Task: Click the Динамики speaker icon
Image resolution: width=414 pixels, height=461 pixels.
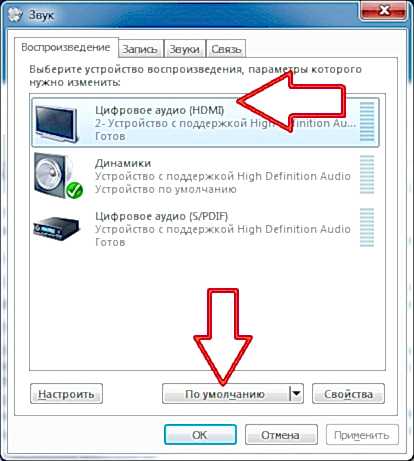Action: [x=57, y=176]
